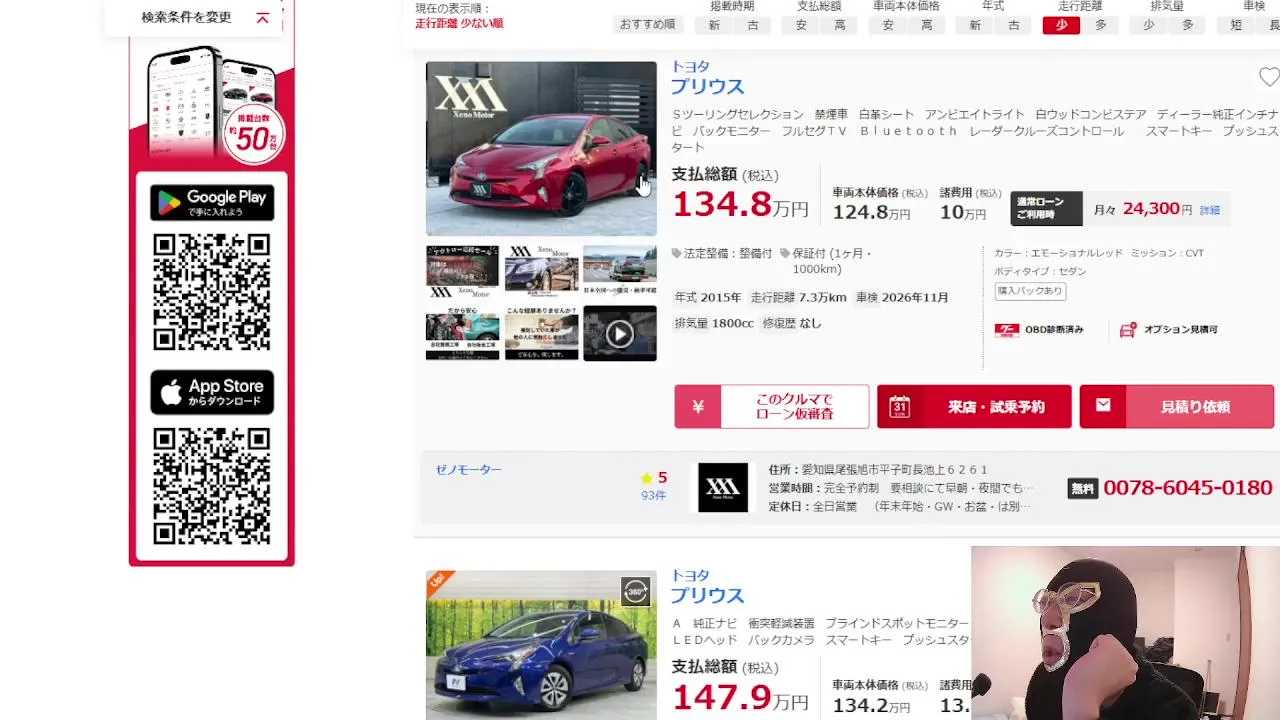Open the blue Prius main photo
Image resolution: width=1280 pixels, height=720 pixels.
click(541, 645)
